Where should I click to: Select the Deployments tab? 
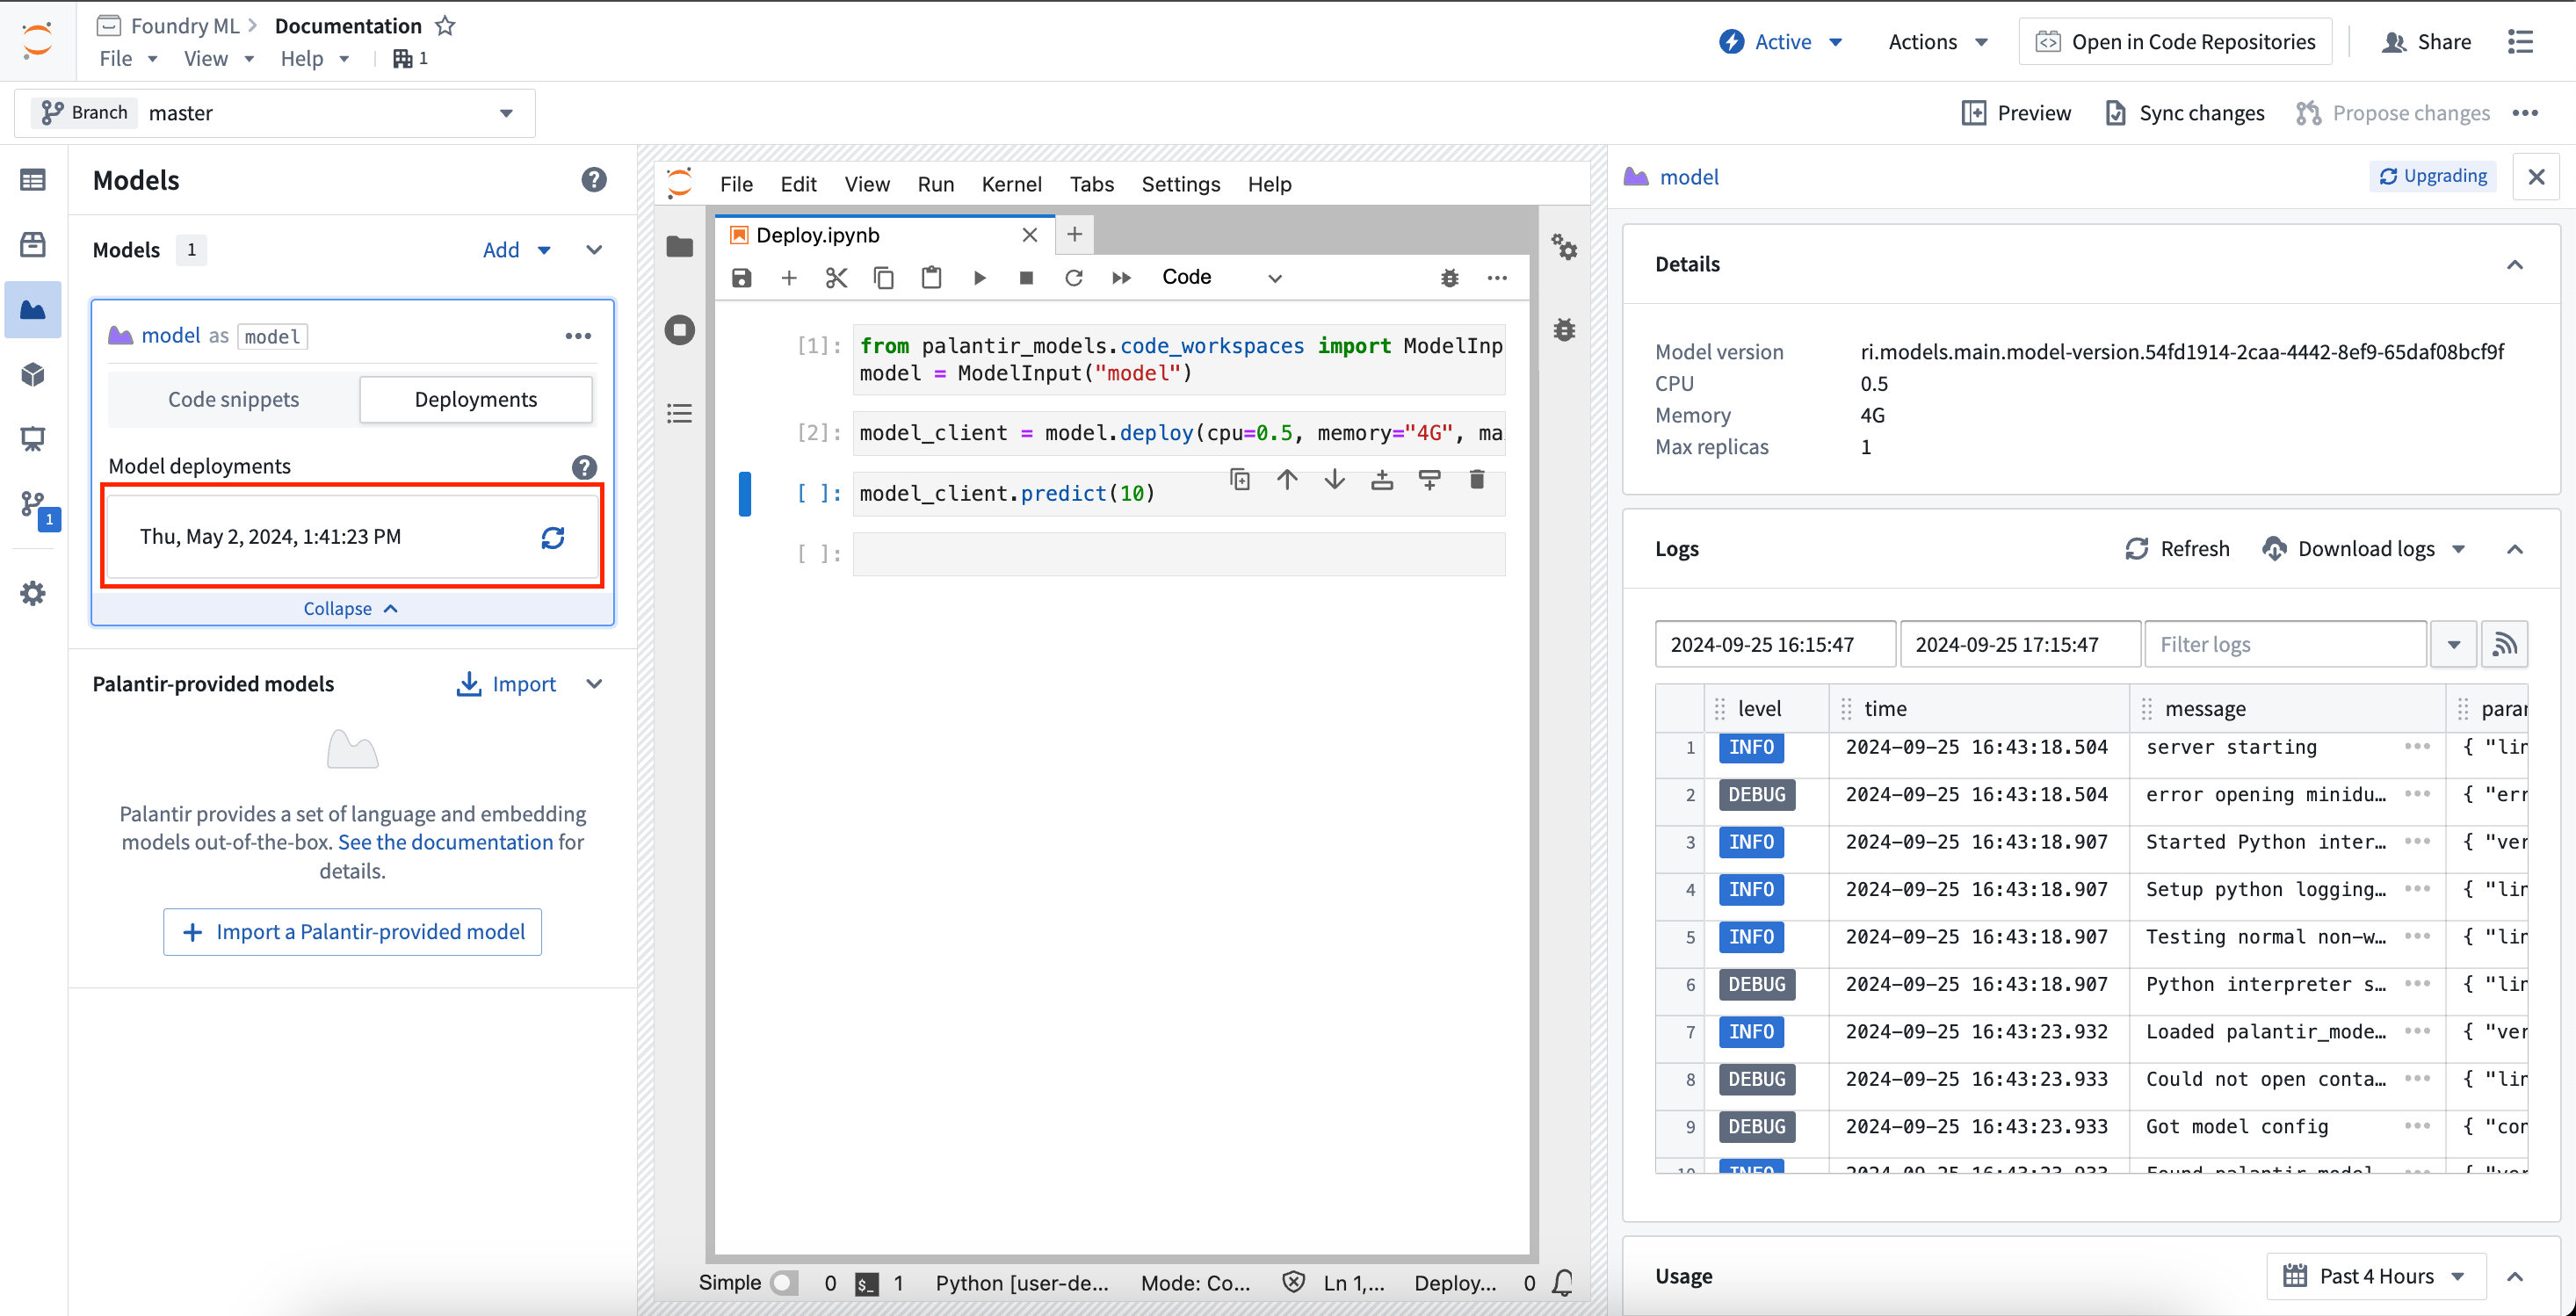[x=476, y=400]
